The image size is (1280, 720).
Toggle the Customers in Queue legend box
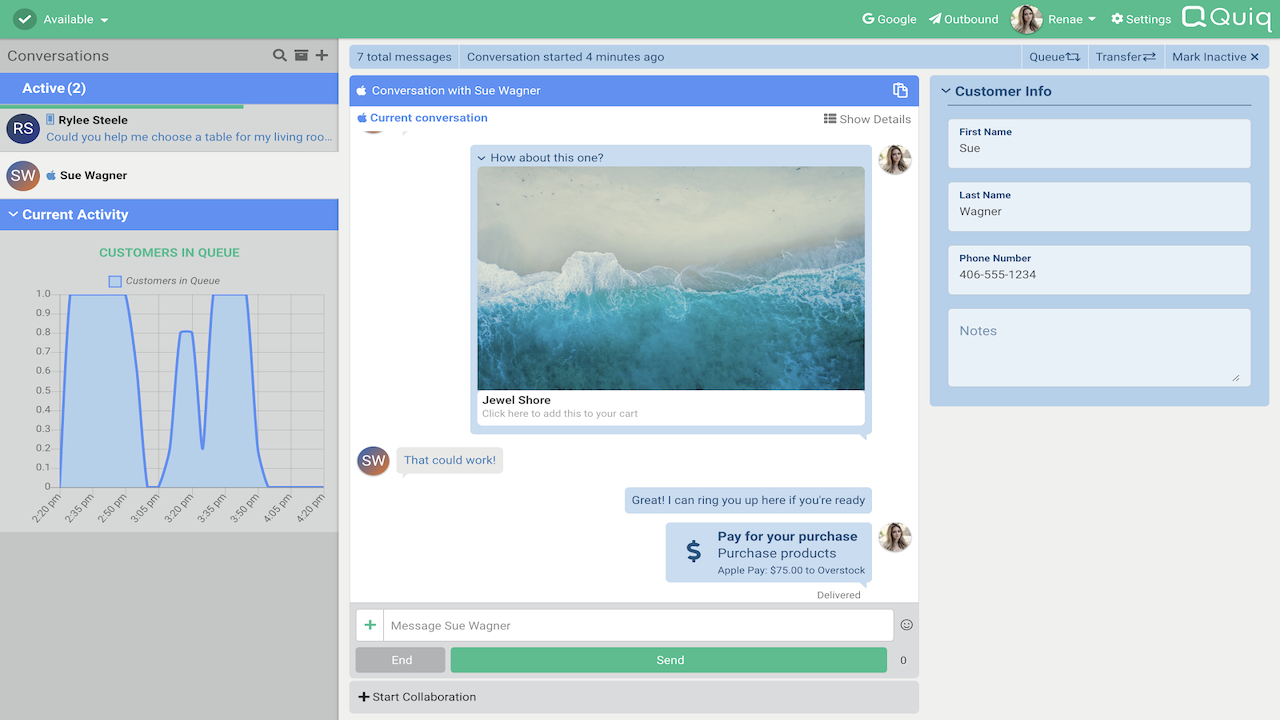[x=115, y=281]
